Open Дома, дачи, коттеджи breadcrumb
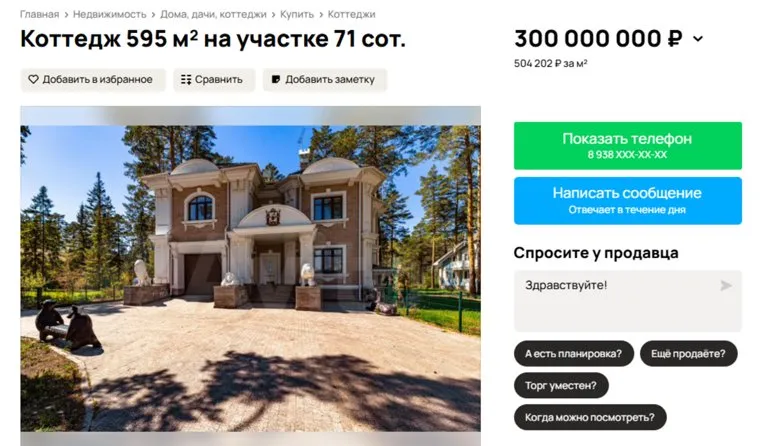 pyautogui.click(x=213, y=15)
